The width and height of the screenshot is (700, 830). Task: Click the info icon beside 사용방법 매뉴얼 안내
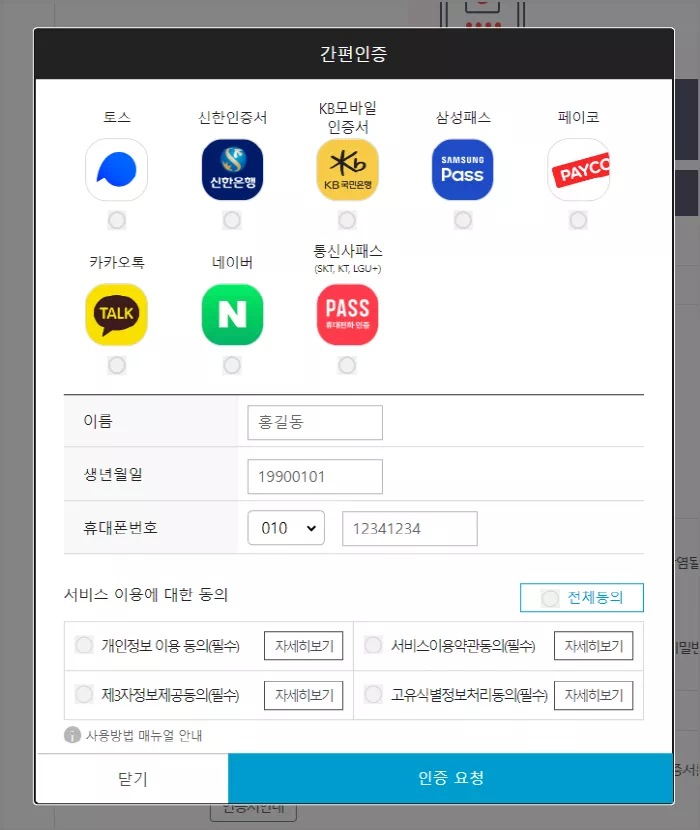(73, 735)
